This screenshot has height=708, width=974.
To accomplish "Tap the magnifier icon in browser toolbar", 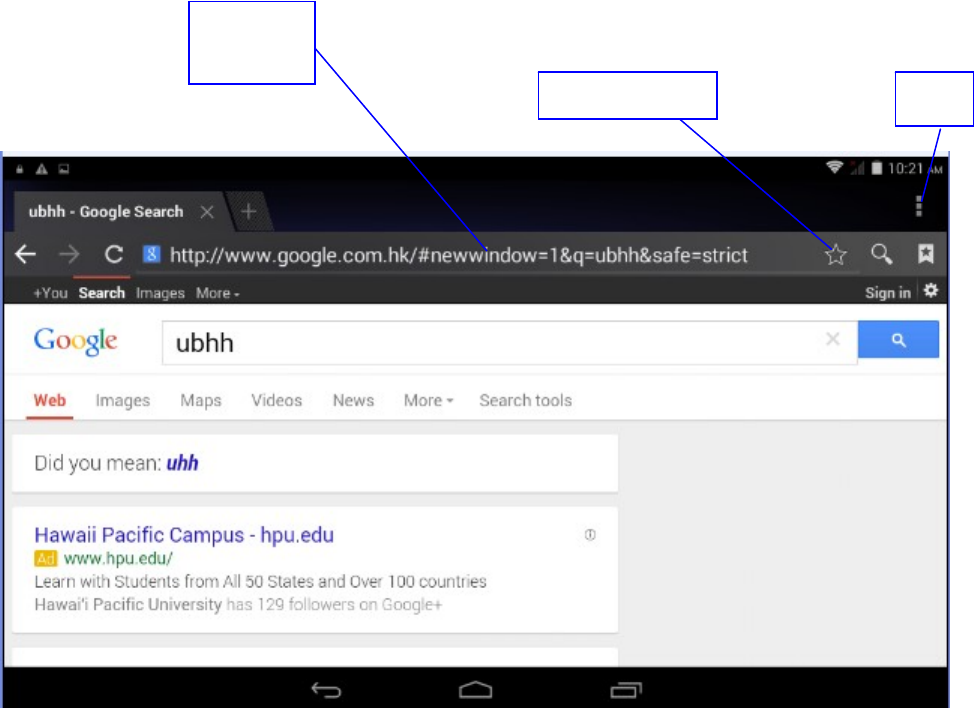I will (881, 254).
